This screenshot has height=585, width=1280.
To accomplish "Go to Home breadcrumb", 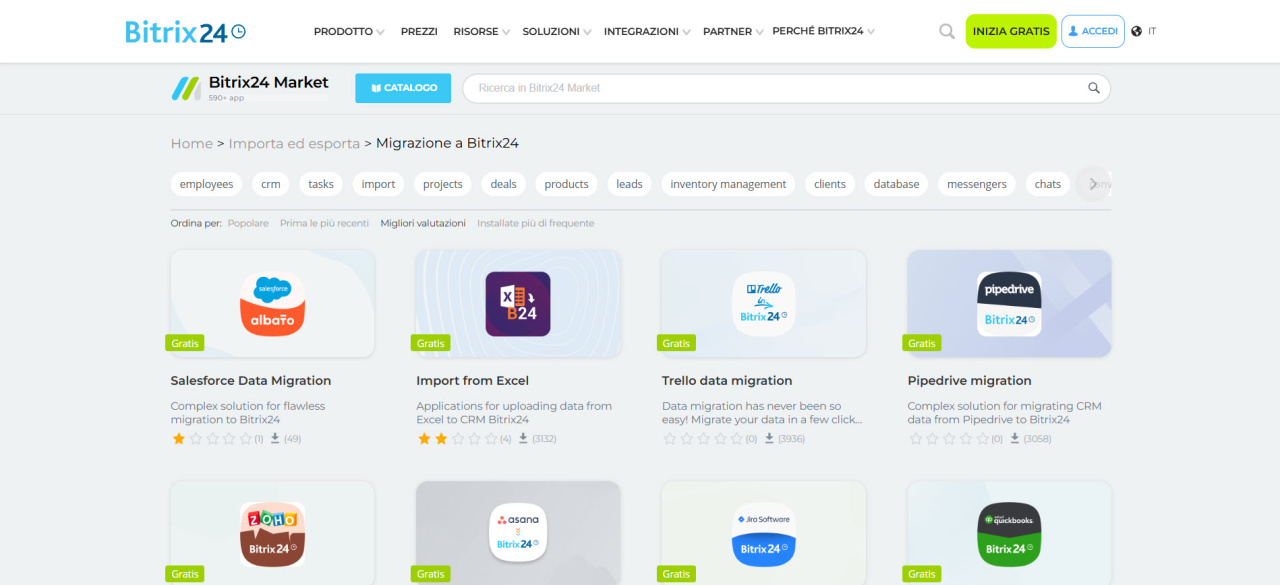I will point(191,143).
